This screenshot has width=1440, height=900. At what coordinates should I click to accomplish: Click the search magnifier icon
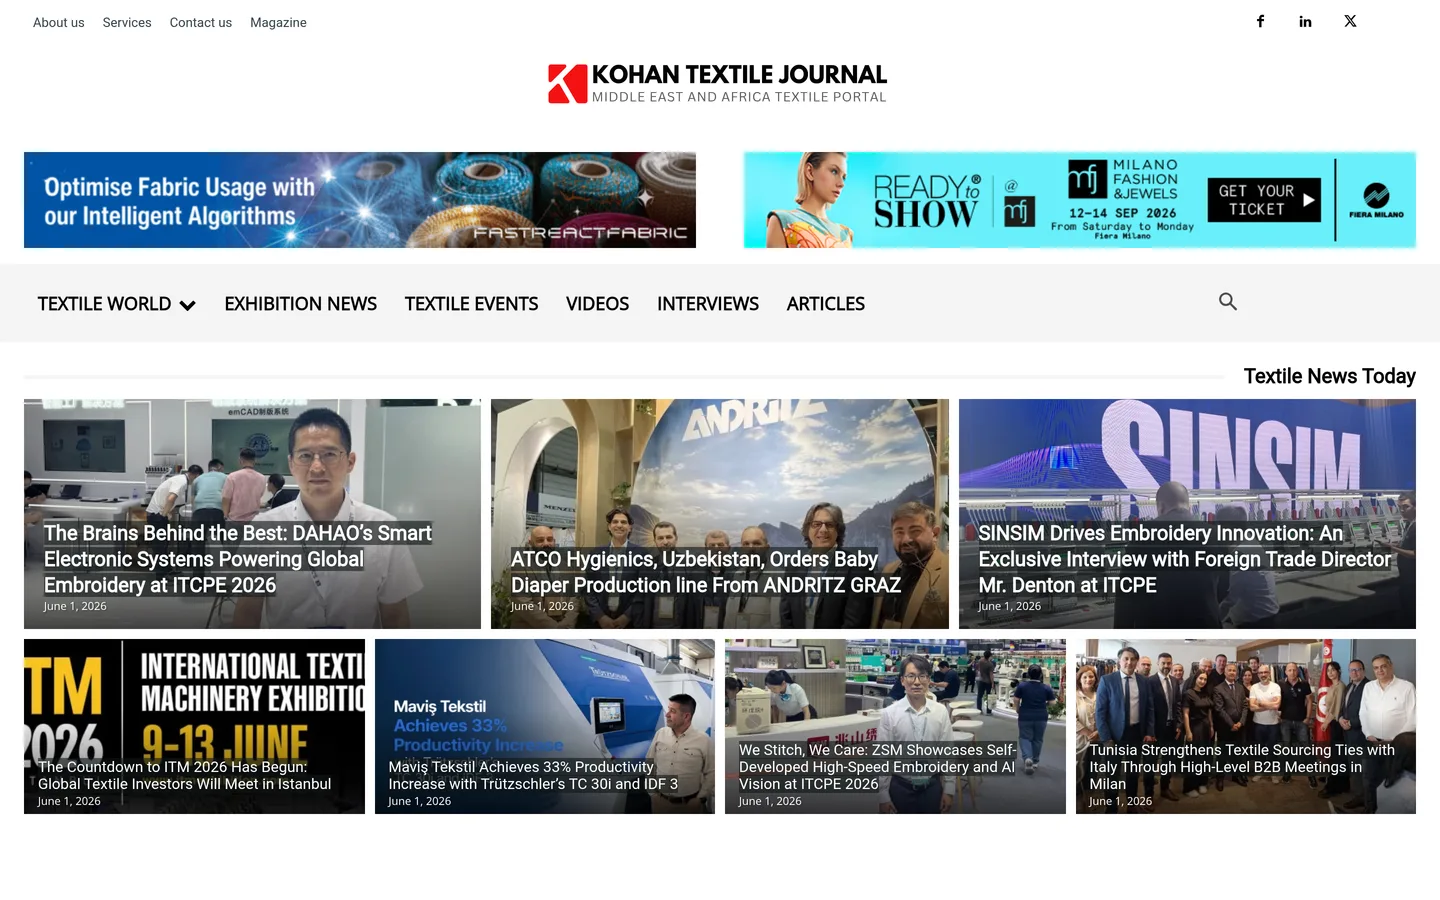(1228, 301)
